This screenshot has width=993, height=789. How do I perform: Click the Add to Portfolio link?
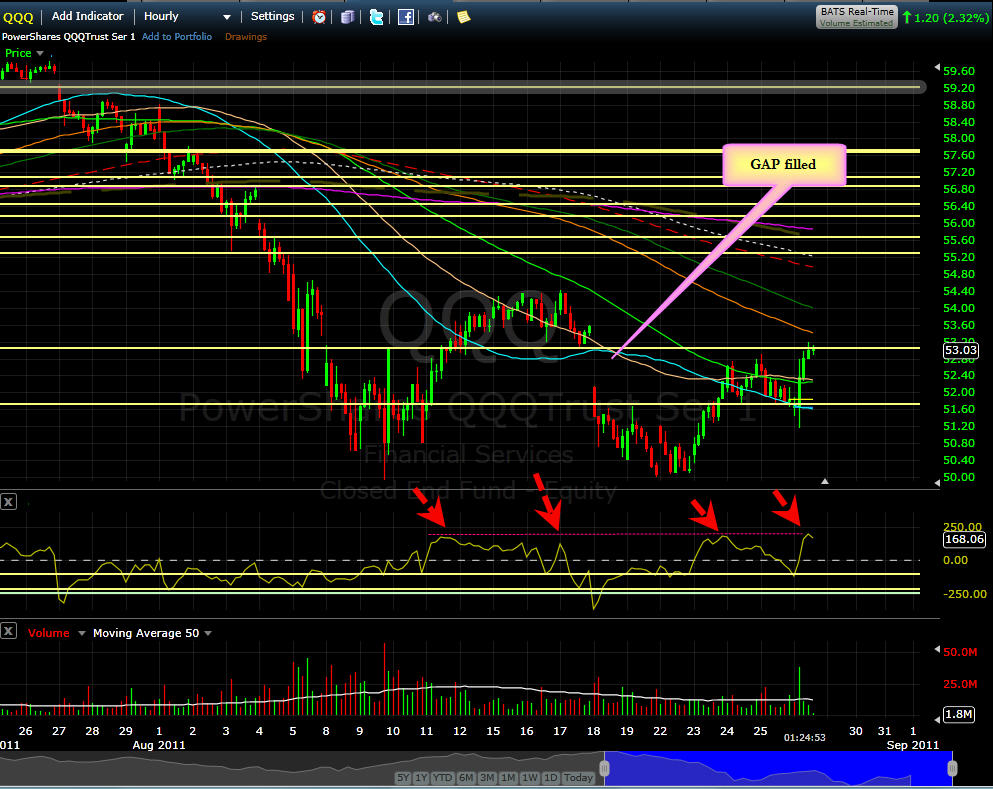[177, 37]
